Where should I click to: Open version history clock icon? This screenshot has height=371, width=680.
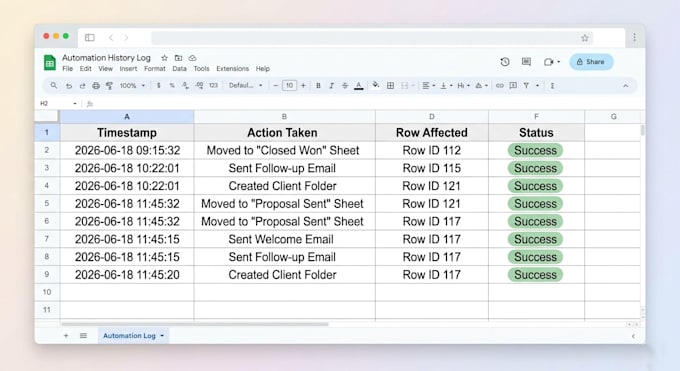505,62
